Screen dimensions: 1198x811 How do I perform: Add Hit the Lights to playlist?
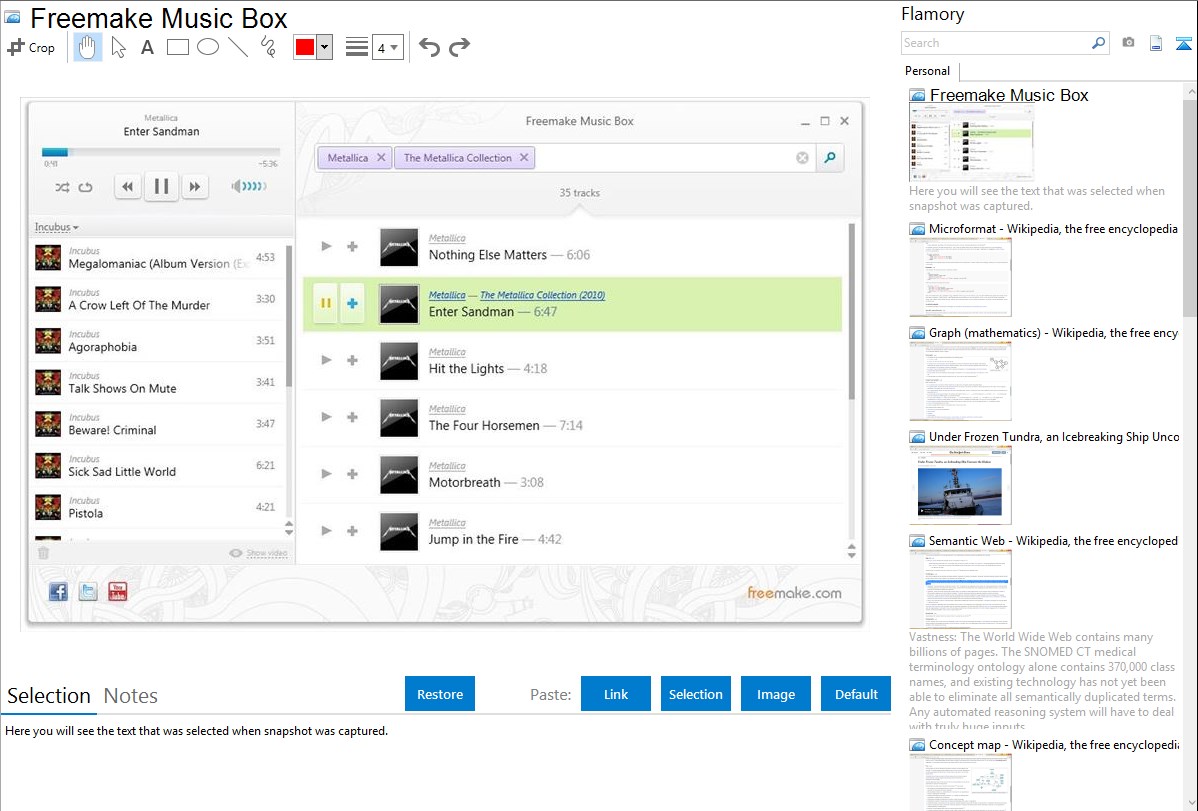pyautogui.click(x=352, y=360)
